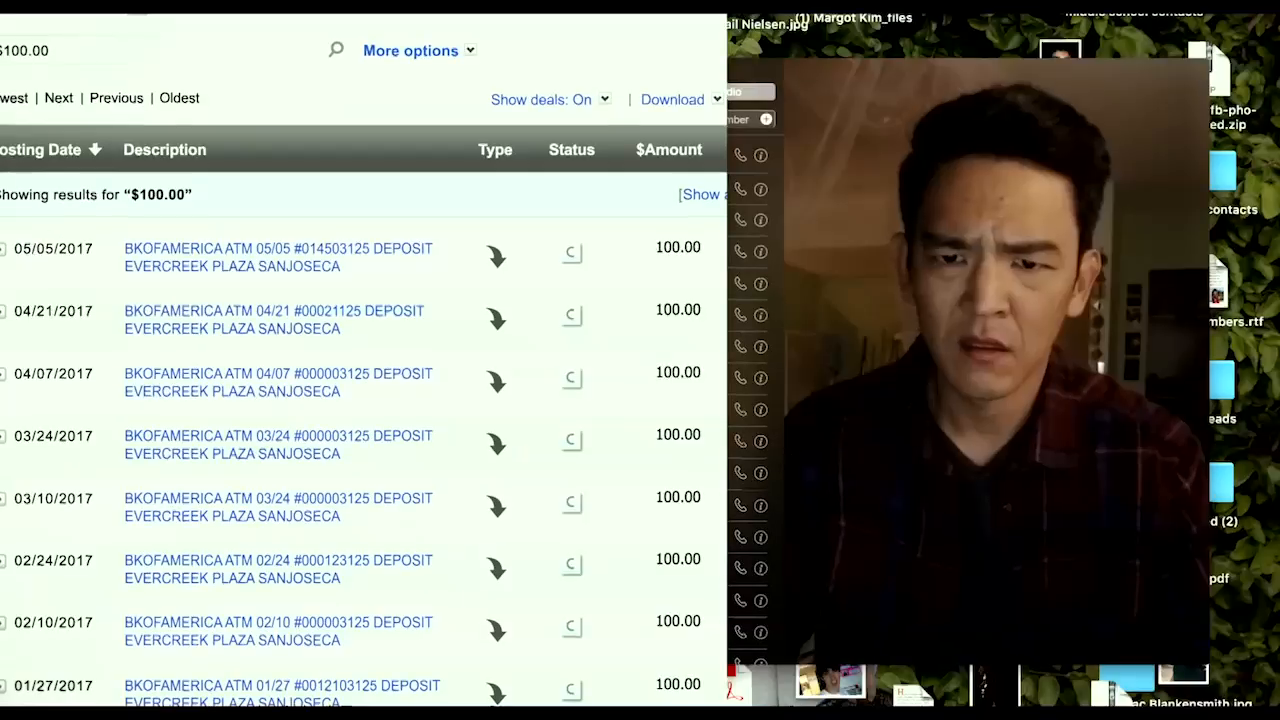Click the sort arrow next to Posting Date
The width and height of the screenshot is (1280, 720).
95,150
